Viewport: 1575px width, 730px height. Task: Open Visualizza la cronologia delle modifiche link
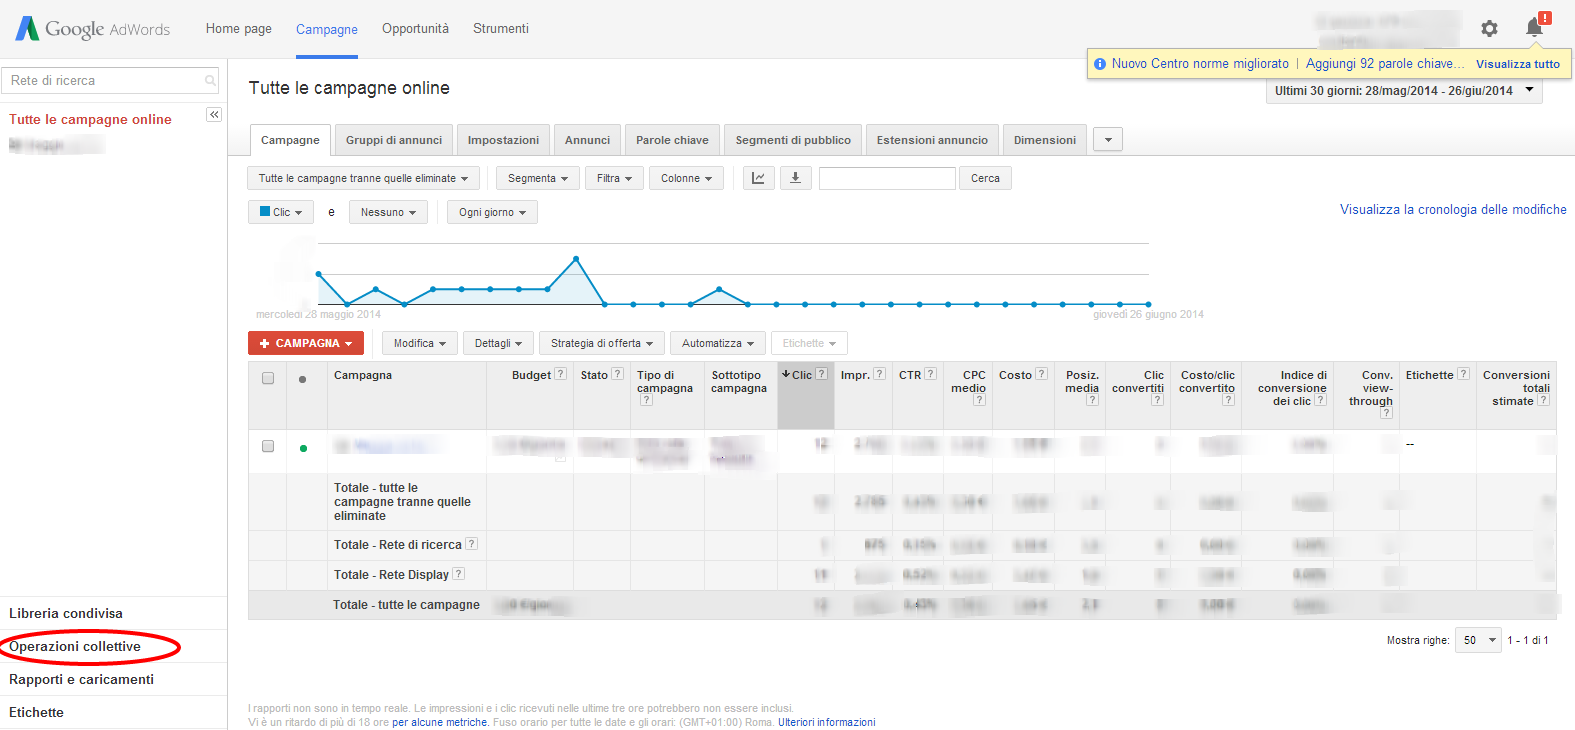point(1452,210)
